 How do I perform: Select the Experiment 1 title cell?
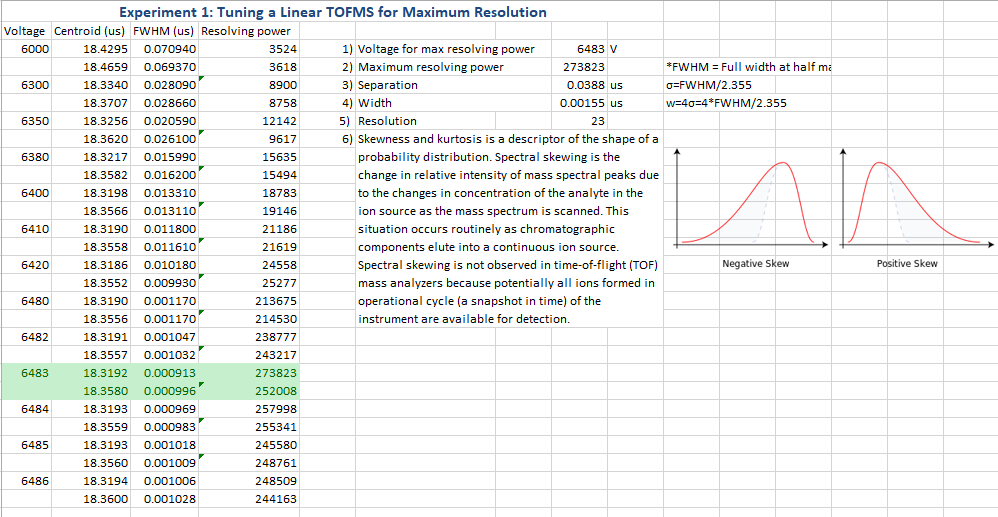[332, 12]
